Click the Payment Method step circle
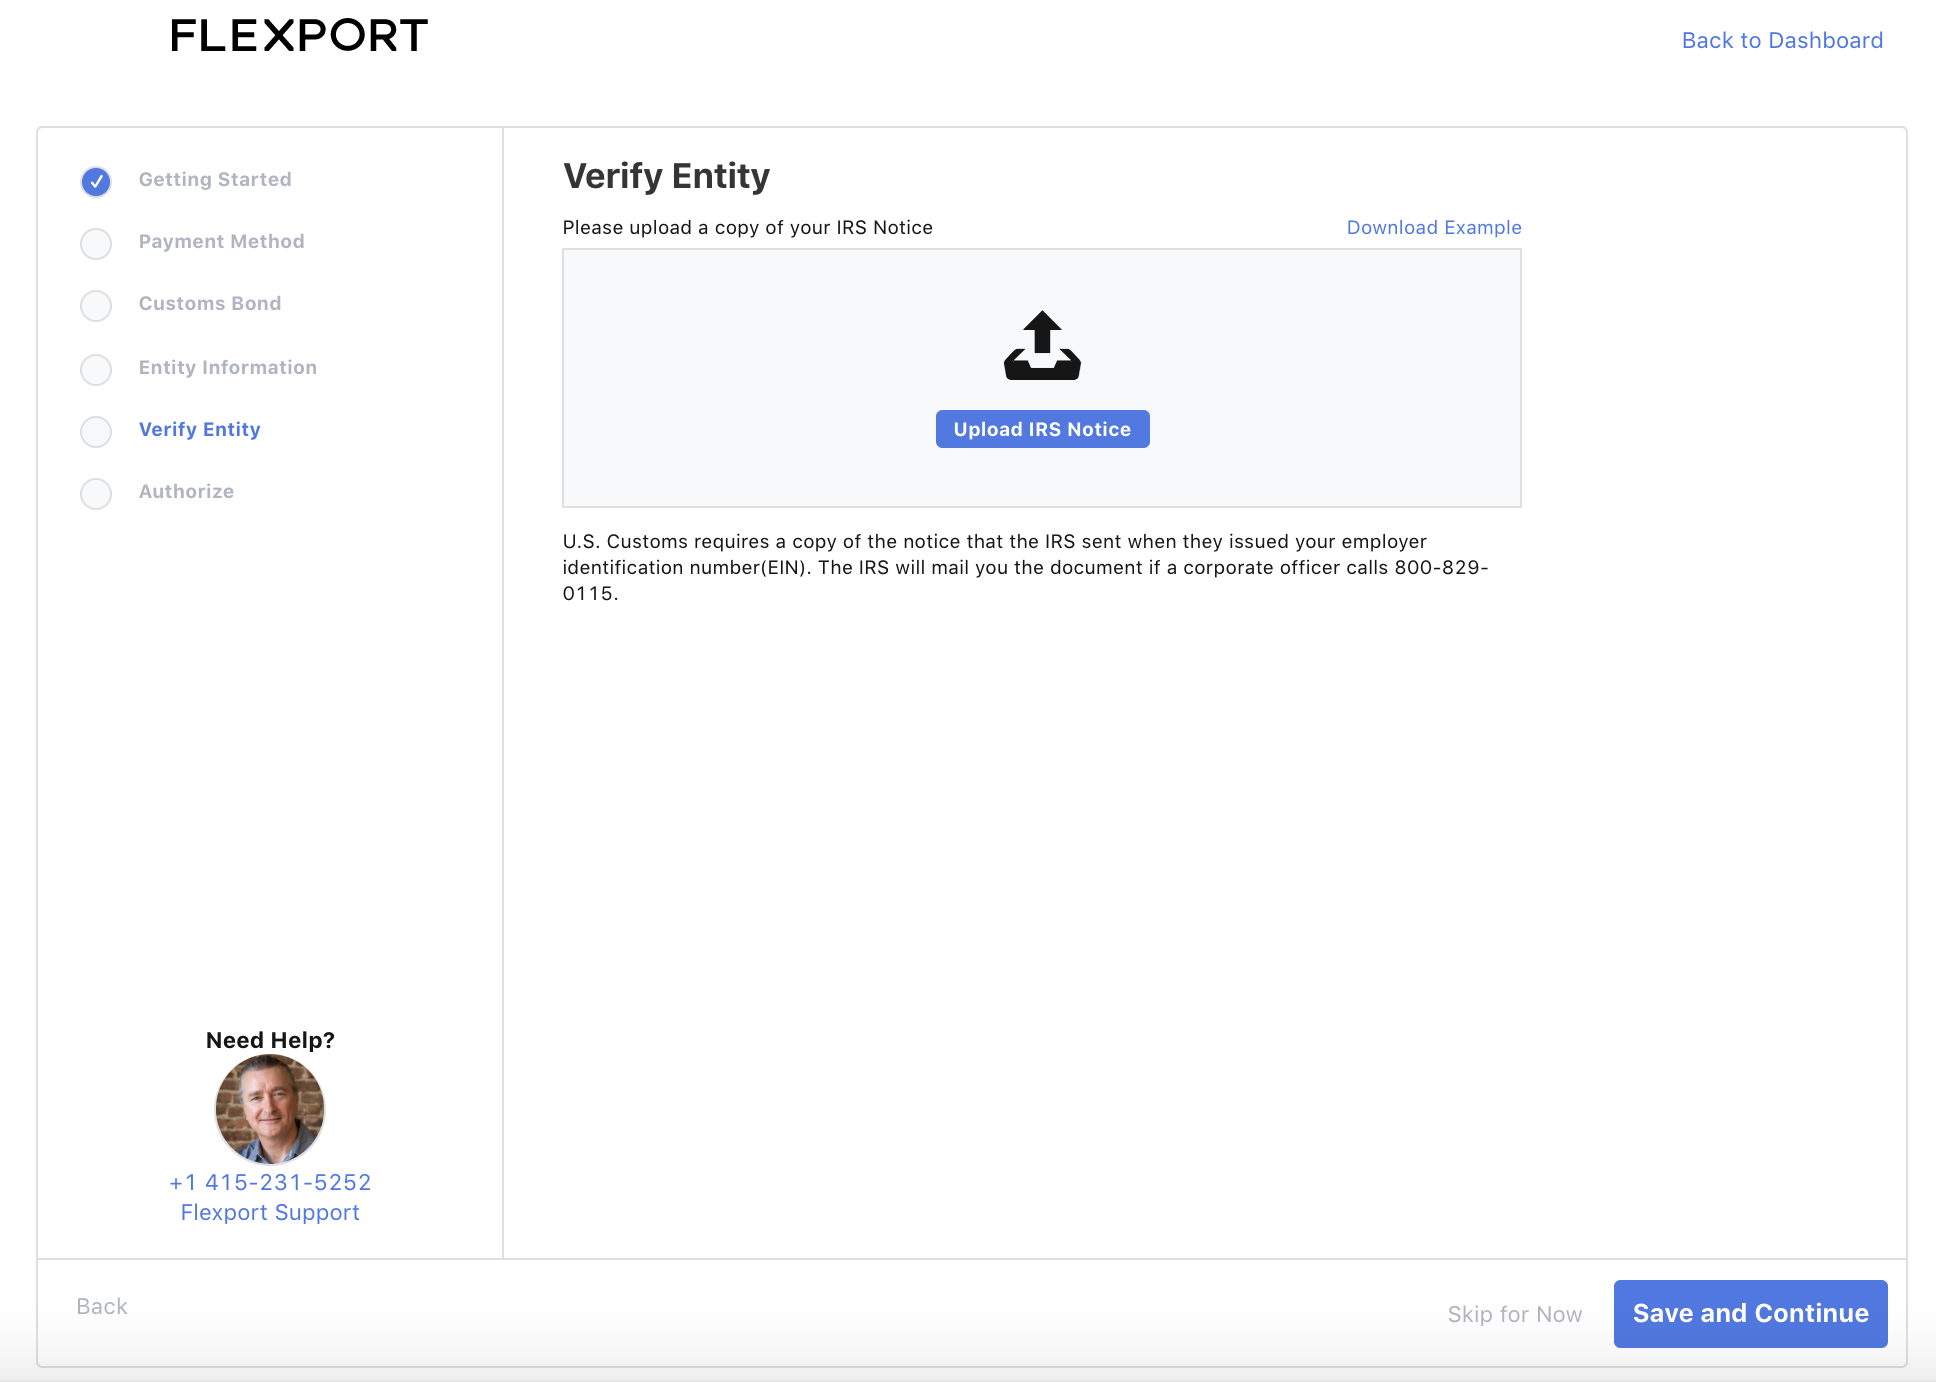 pyautogui.click(x=96, y=243)
